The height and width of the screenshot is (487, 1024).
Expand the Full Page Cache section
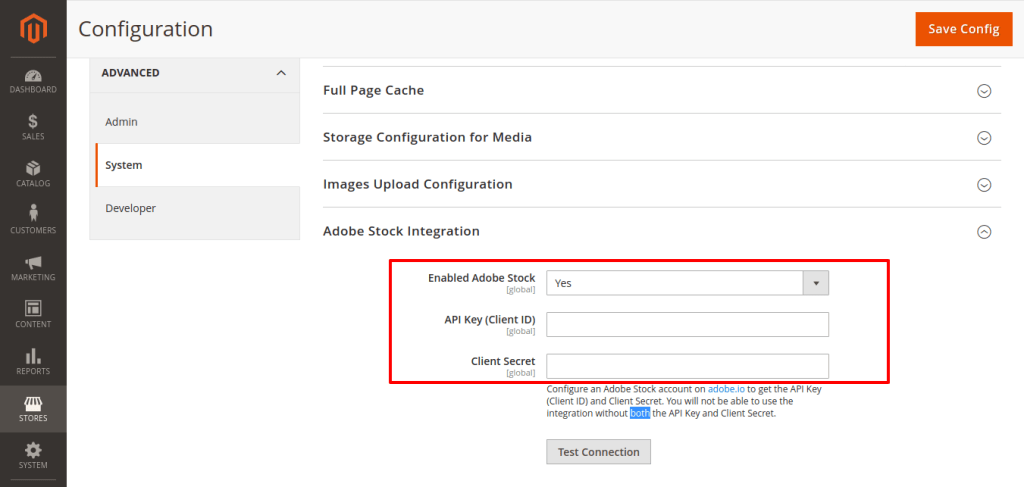pyautogui.click(x=984, y=91)
